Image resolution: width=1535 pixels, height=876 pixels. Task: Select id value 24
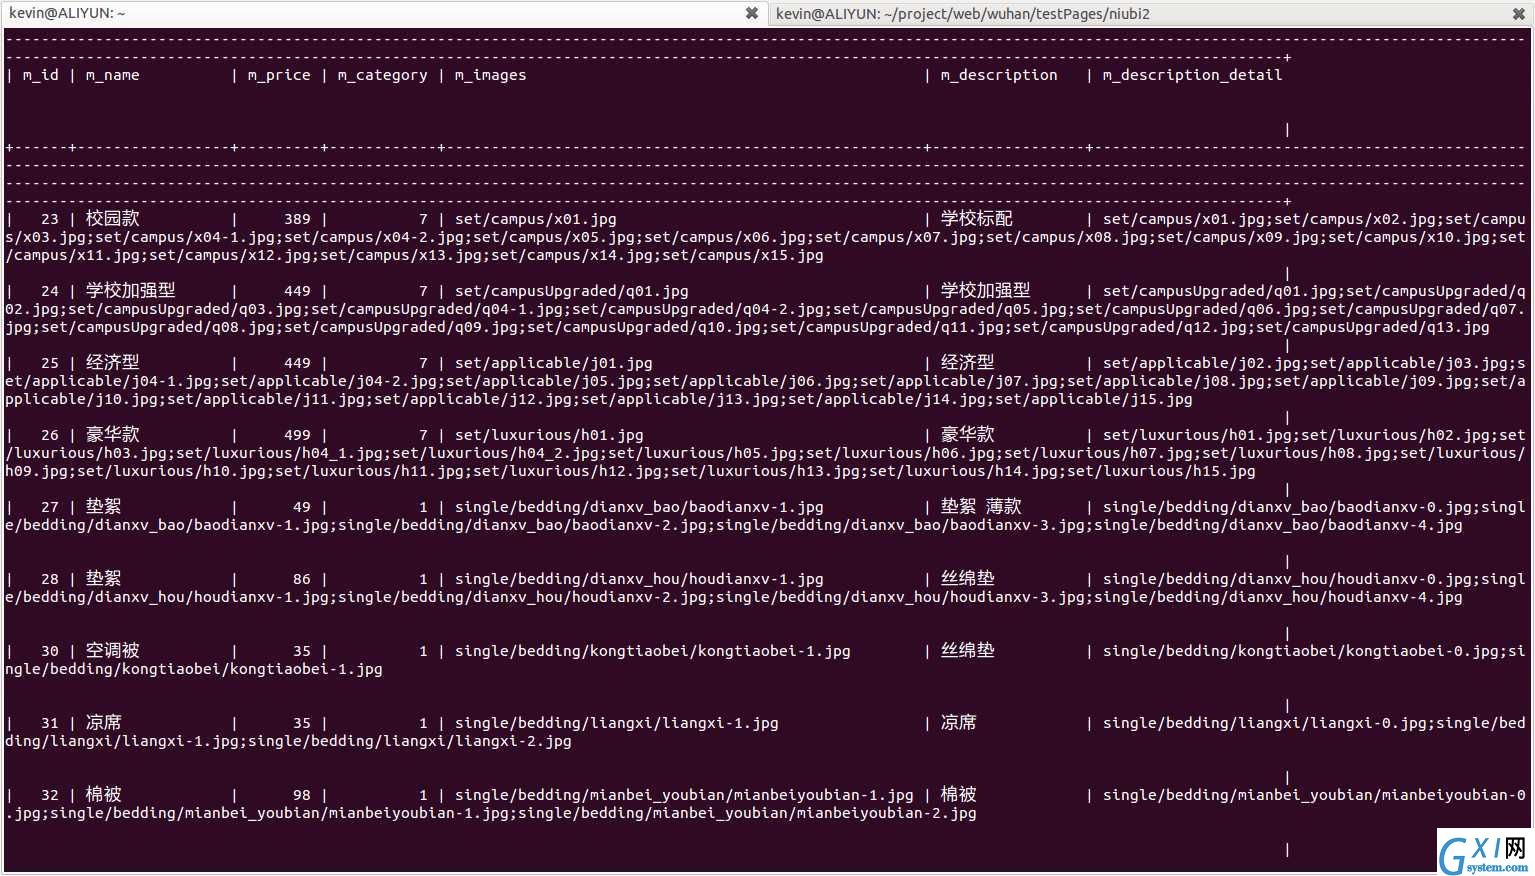pyautogui.click(x=50, y=291)
